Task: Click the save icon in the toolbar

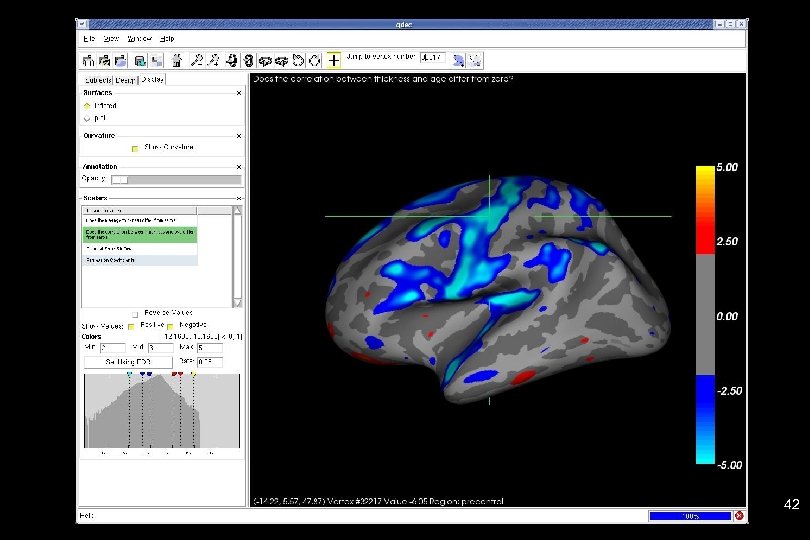Action: [x=141, y=59]
